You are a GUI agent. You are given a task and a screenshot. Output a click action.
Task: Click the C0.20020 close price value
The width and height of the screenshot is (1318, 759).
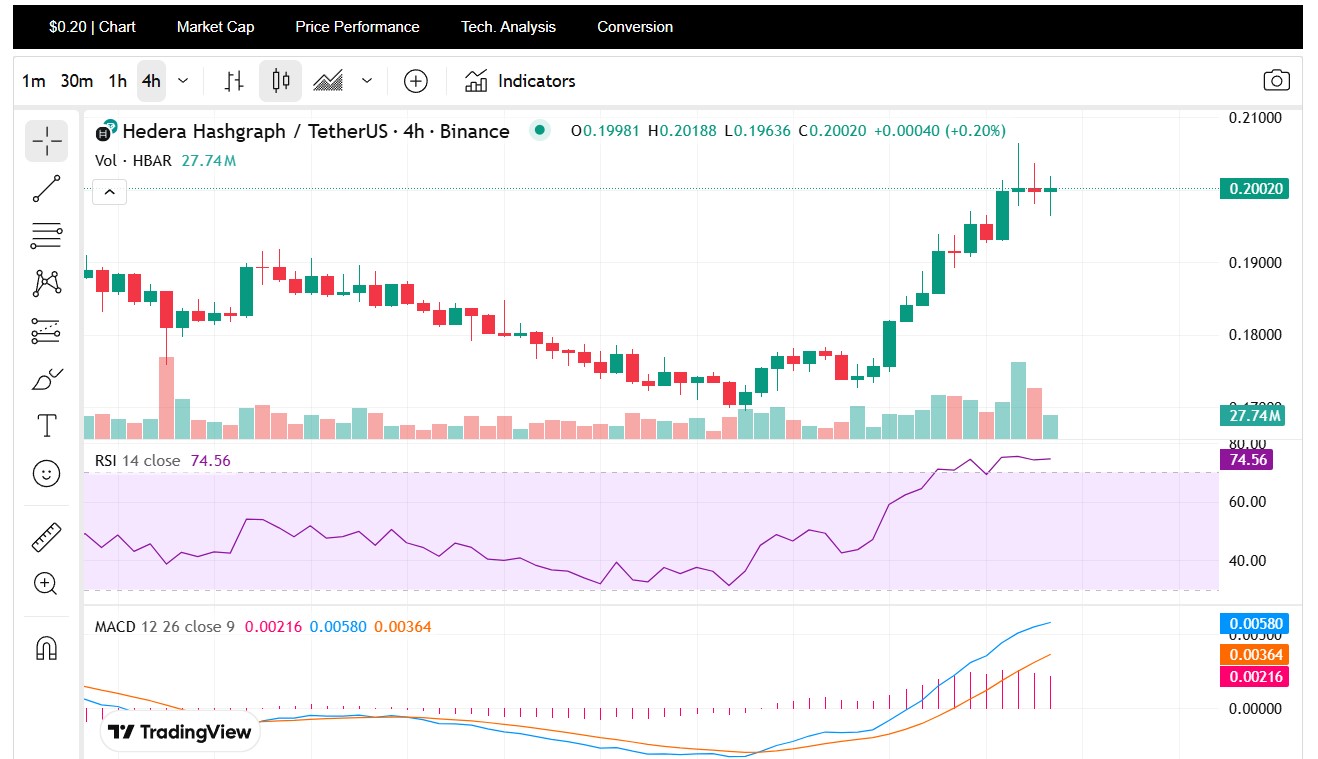[832, 131]
